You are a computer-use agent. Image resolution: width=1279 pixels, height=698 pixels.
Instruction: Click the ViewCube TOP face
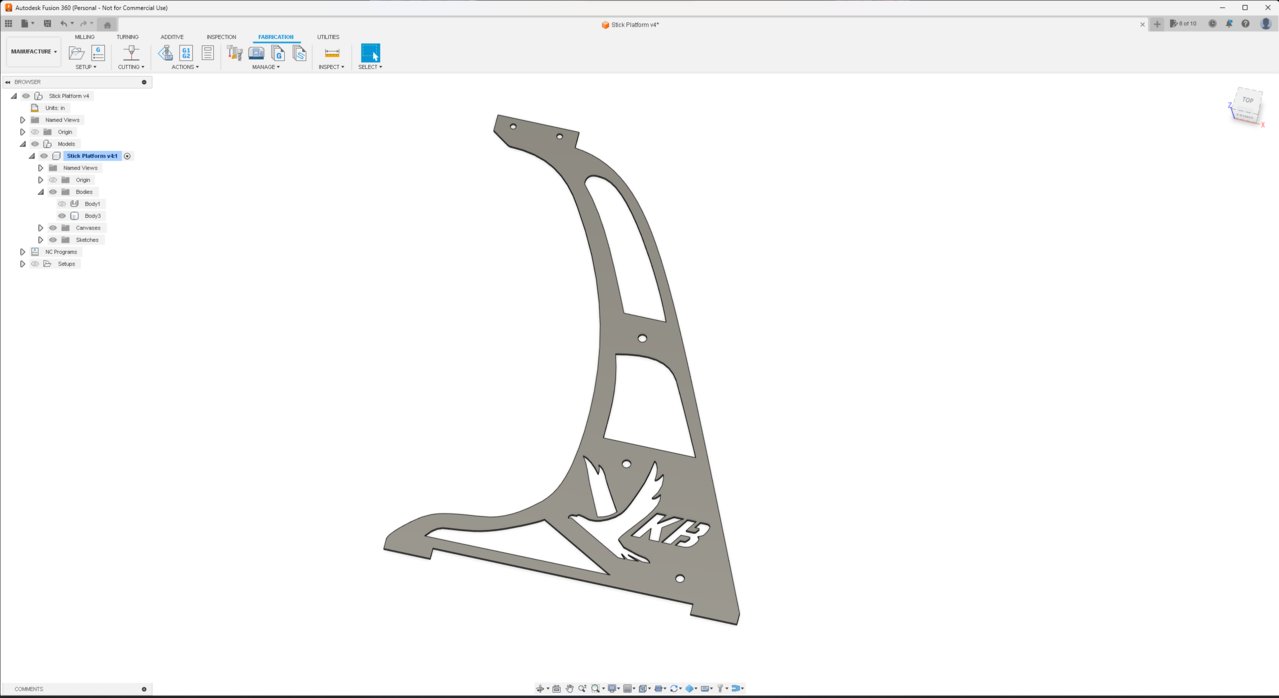click(x=1247, y=100)
